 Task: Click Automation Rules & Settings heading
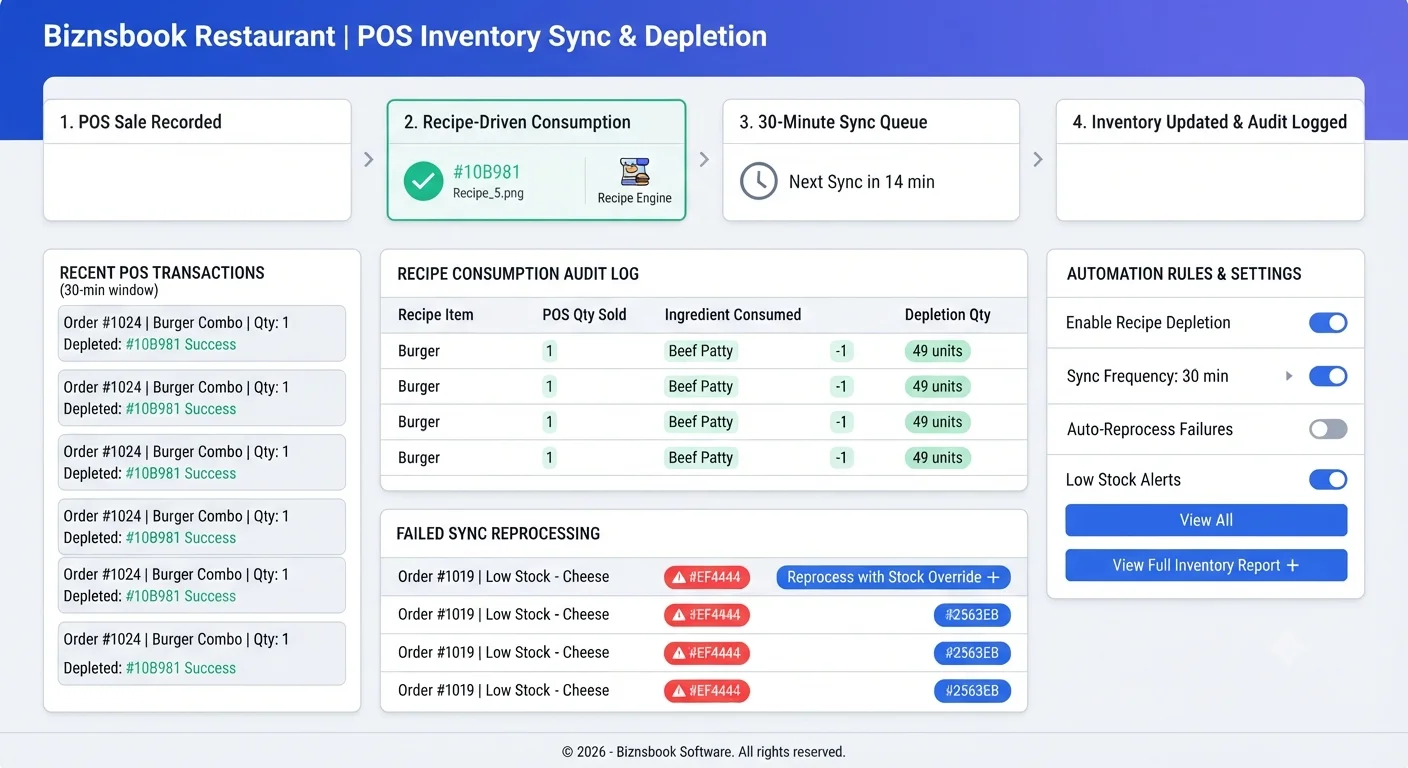(x=1184, y=274)
